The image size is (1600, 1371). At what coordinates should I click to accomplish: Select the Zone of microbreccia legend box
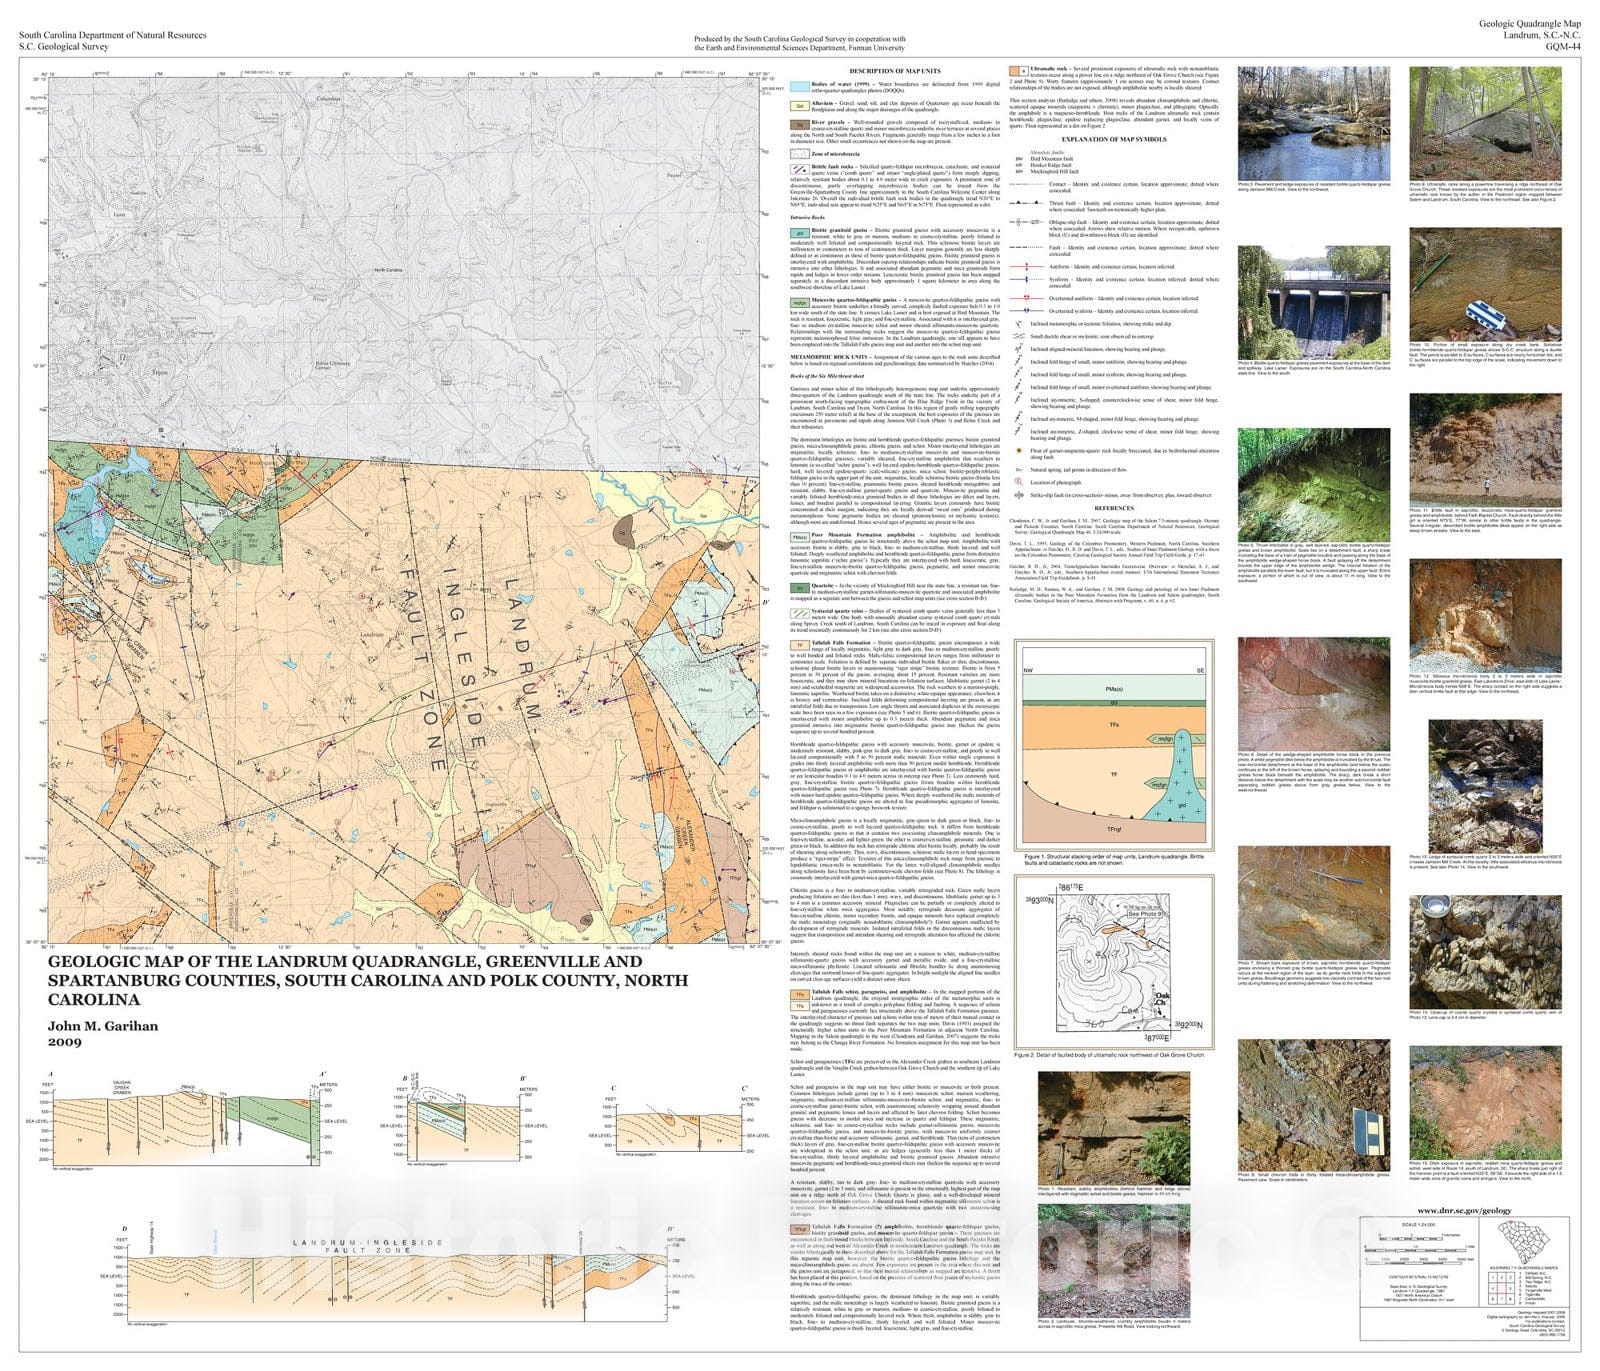pos(799,154)
